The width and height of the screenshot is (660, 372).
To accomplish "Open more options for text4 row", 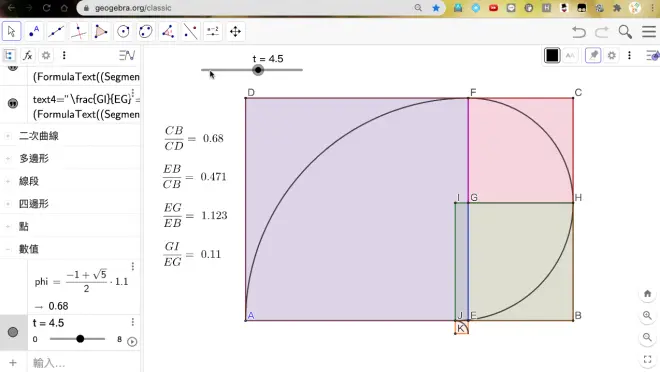I will [x=133, y=93].
